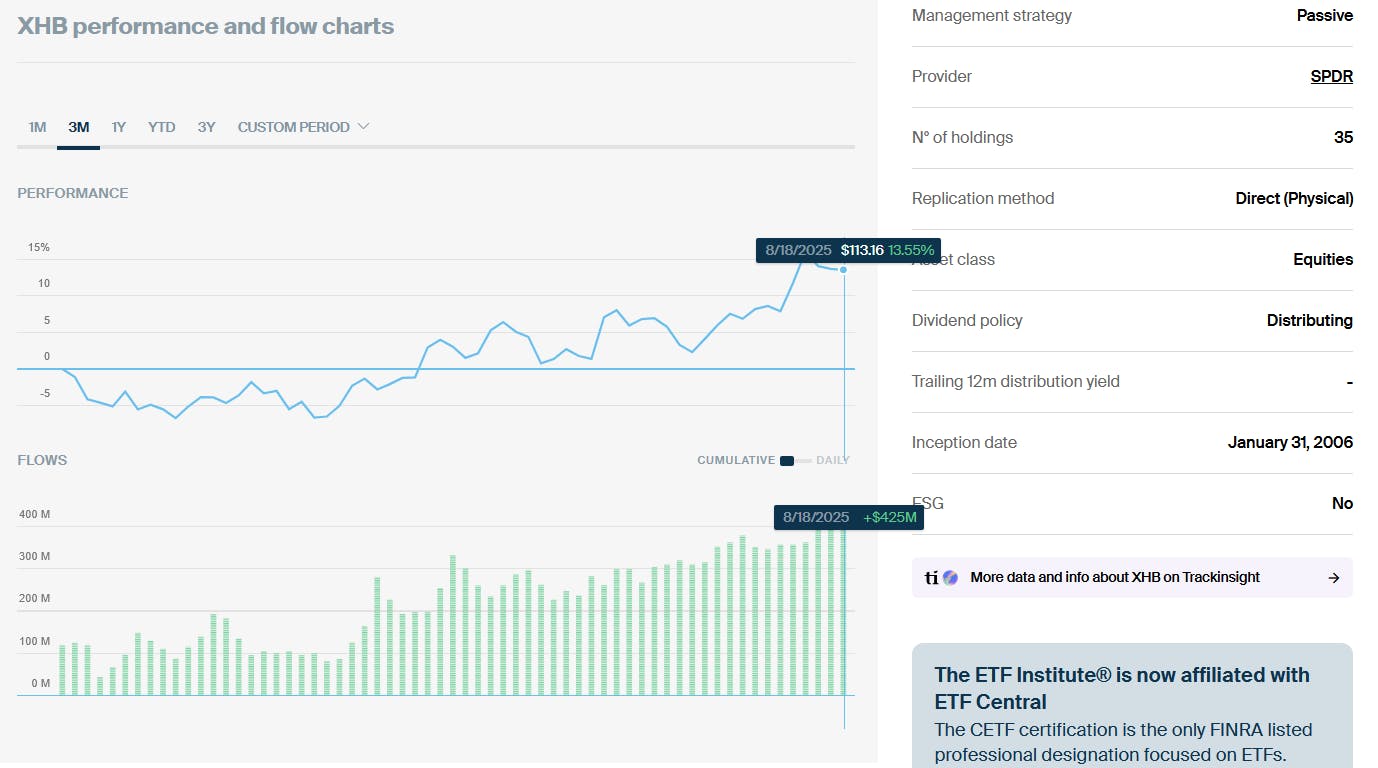Switch flows view to DAILY label
1378x768 pixels.
coord(833,461)
